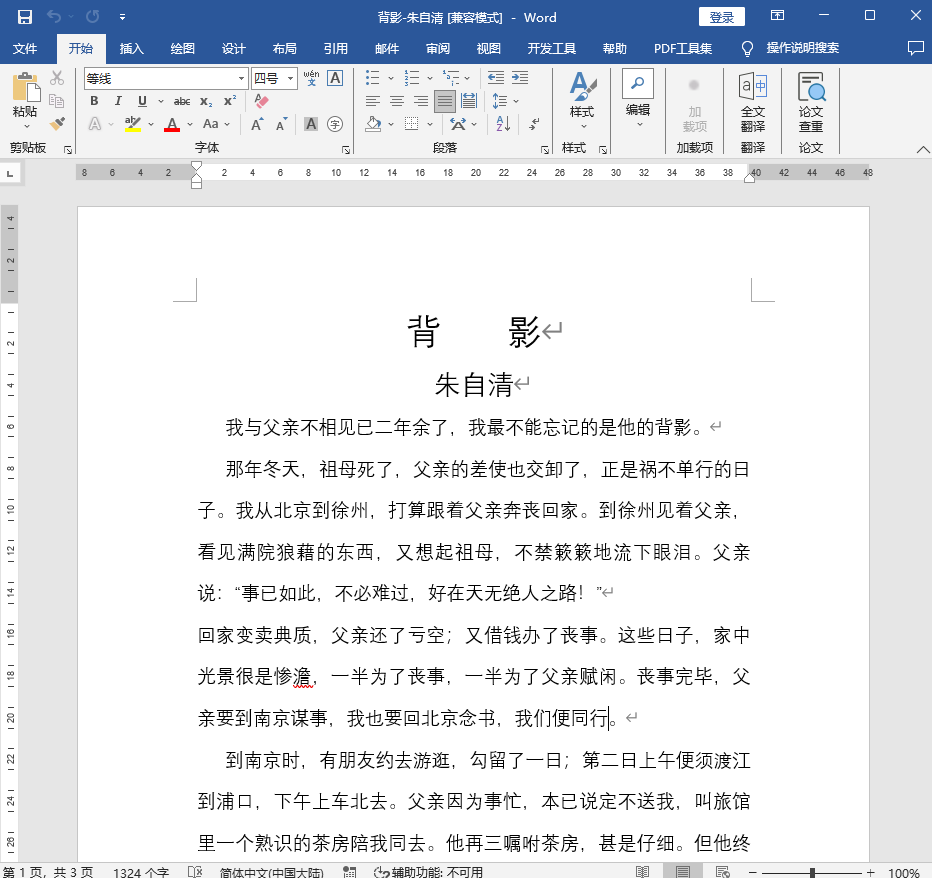Screen dimensions: 932x878
Task: Switch to the 插入 Insert tab
Action: click(x=131, y=49)
